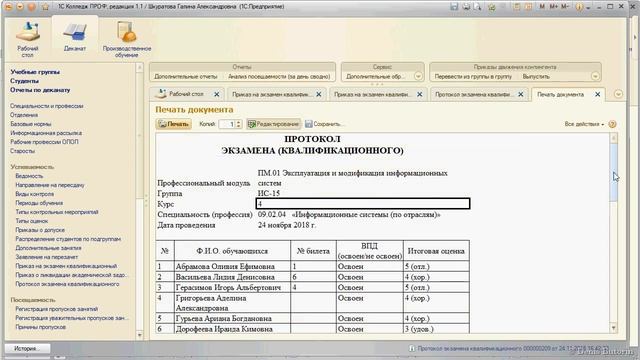The width and height of the screenshot is (640, 360).
Task: Open Отчеты по деканату
Action: (40, 90)
